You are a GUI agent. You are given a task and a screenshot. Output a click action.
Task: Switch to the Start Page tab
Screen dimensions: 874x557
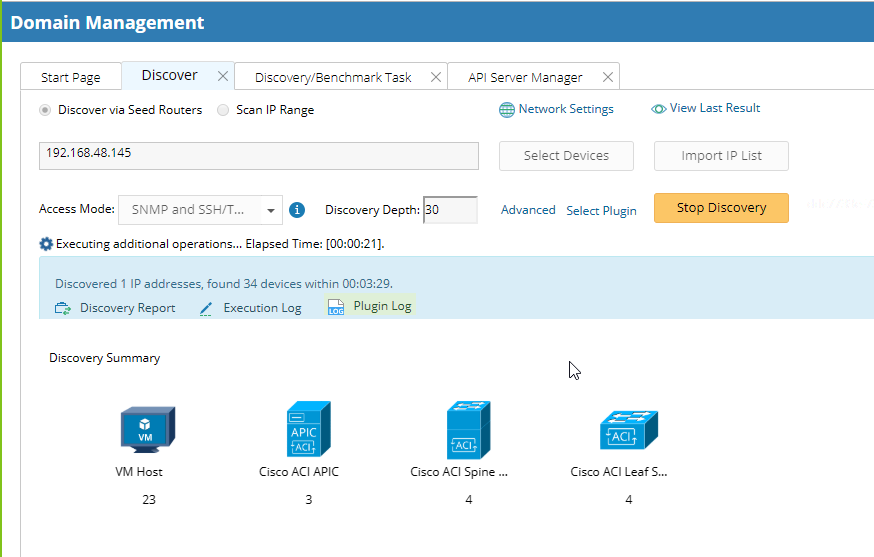[x=70, y=77]
